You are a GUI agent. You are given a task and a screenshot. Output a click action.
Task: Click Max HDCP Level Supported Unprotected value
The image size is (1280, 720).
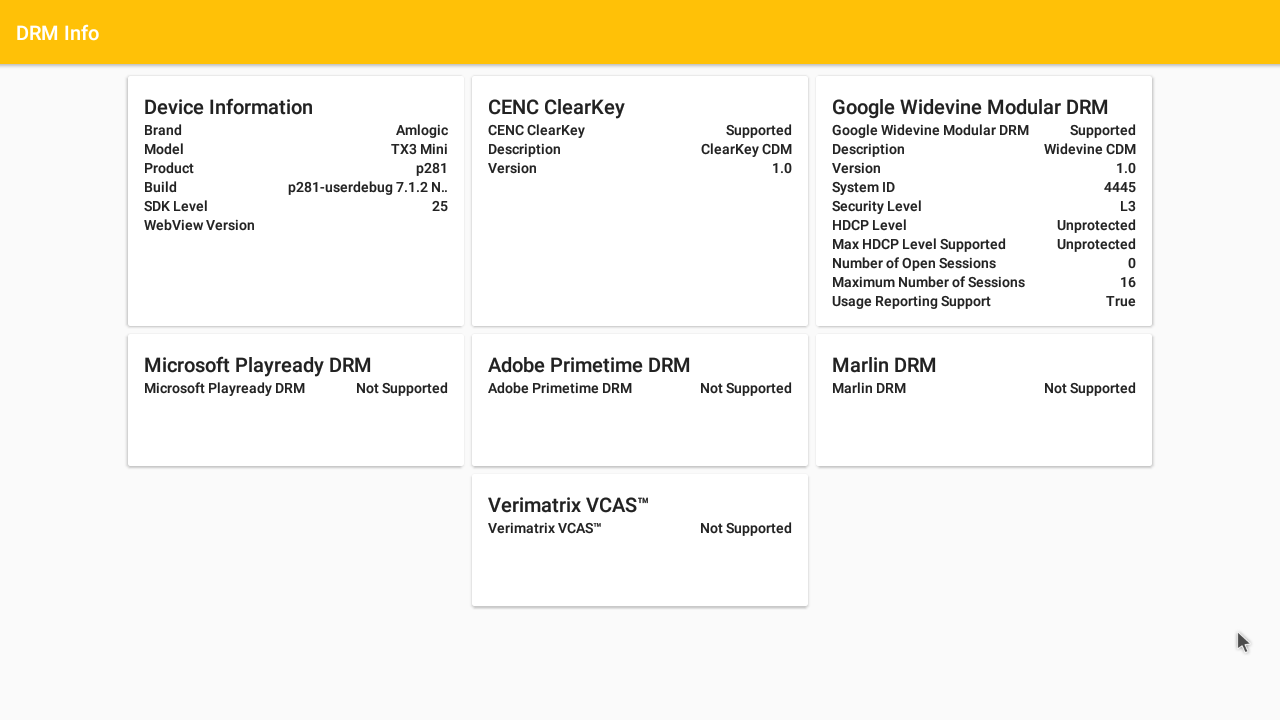[x=1096, y=244]
